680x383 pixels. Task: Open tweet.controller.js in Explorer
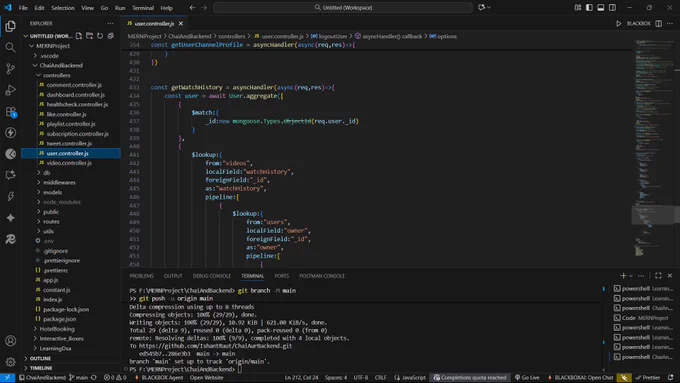coord(69,143)
